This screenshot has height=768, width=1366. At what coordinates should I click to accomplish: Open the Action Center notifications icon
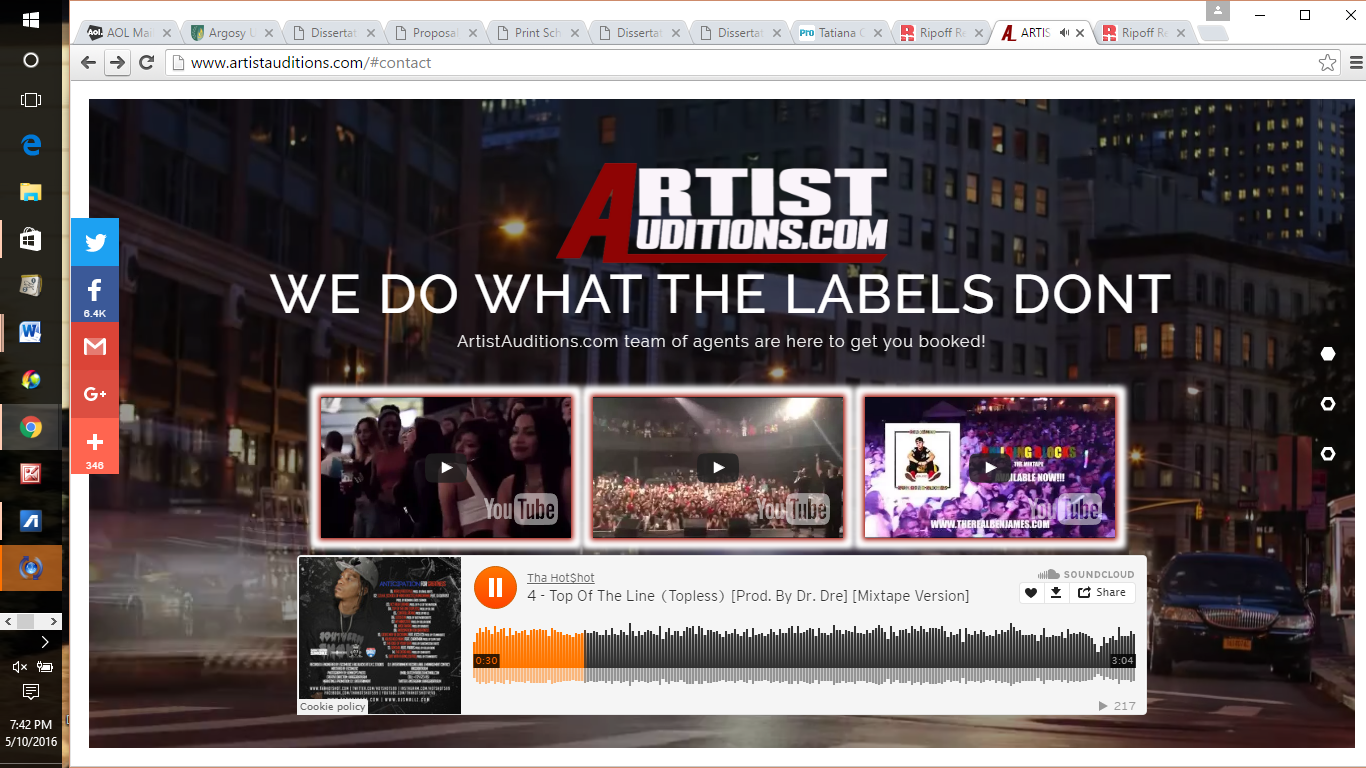[x=31, y=692]
